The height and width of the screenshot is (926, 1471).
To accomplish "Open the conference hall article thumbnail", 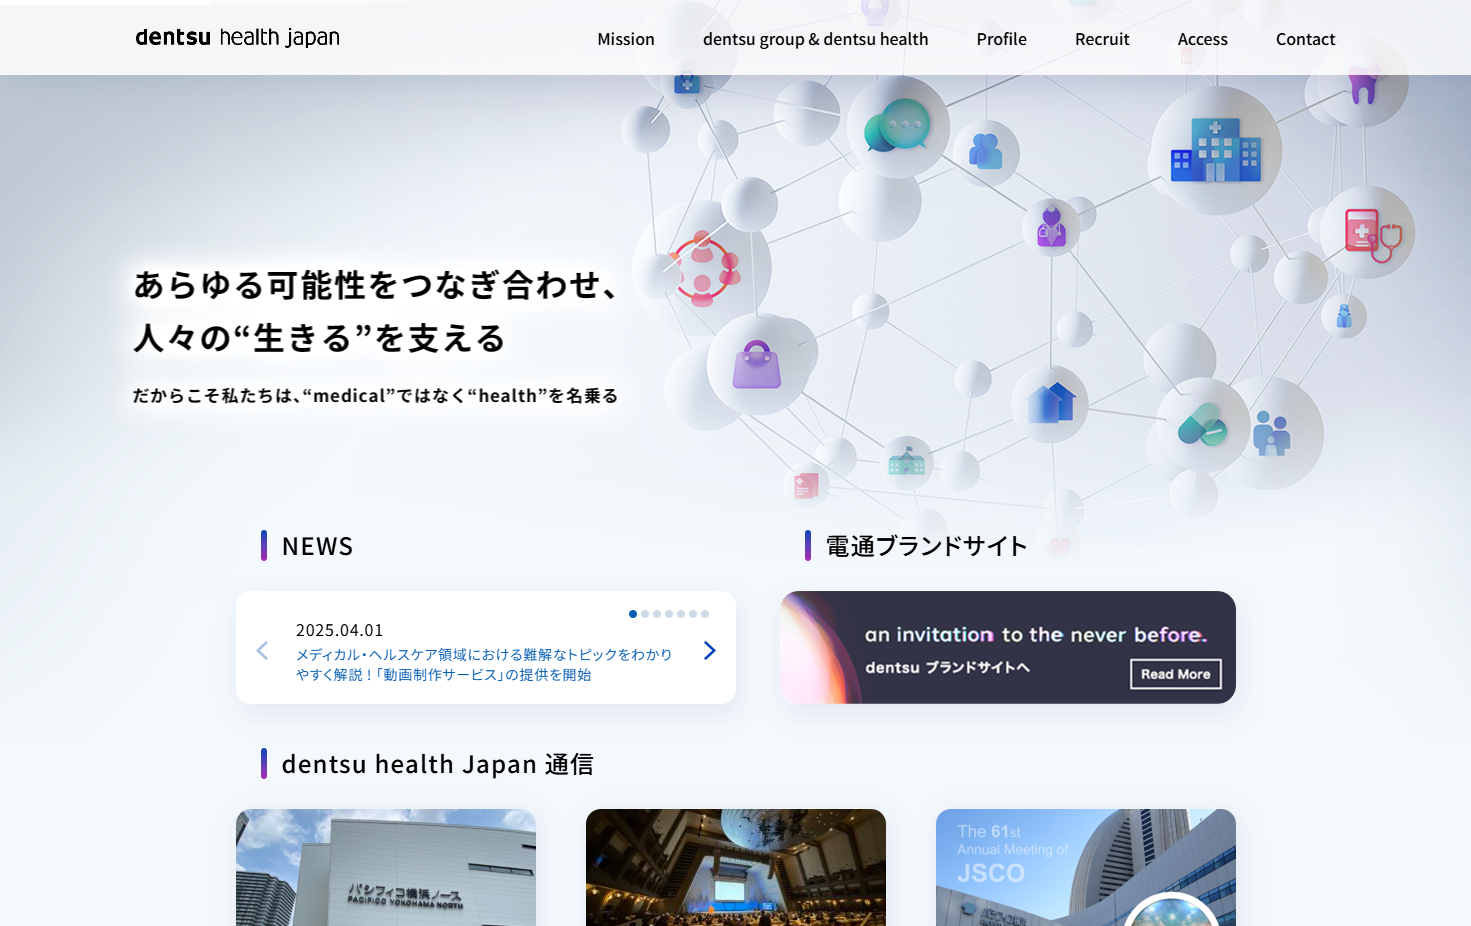I will point(736,867).
